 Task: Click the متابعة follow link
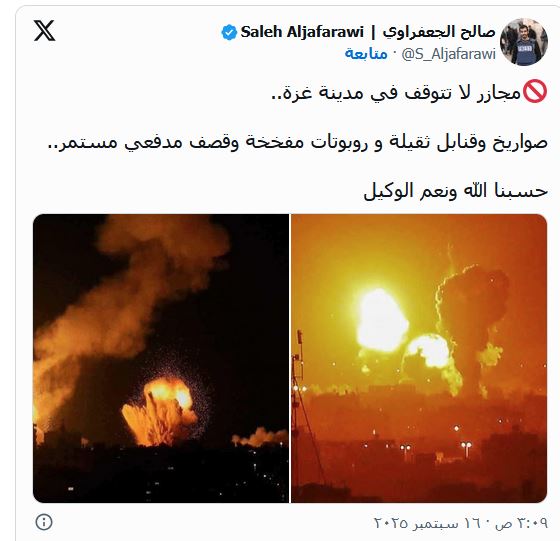click(x=366, y=54)
